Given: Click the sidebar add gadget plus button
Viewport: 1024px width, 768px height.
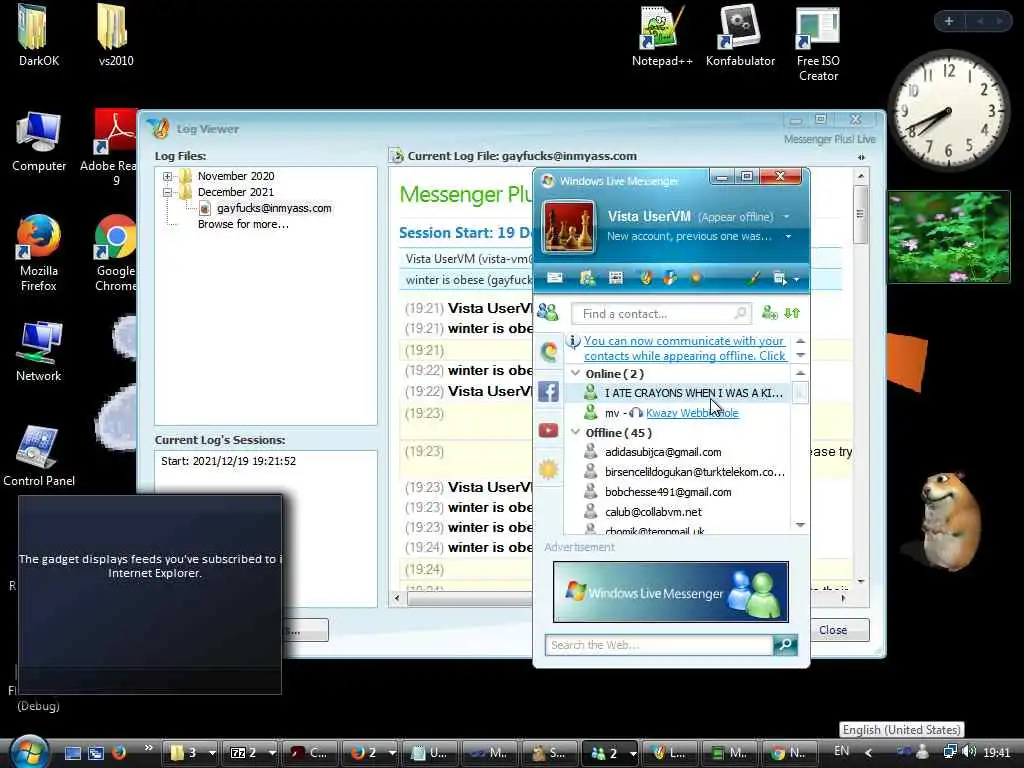Looking at the screenshot, I should [949, 22].
